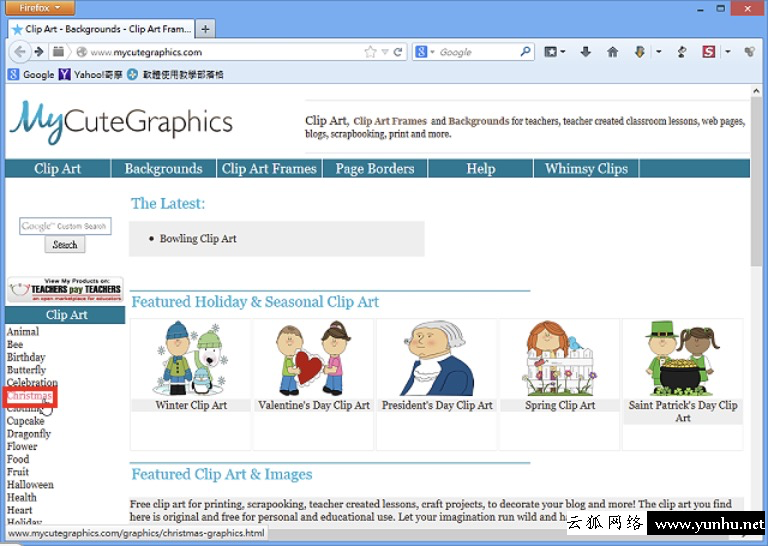Screen dimensions: 768x546
Task: Open the Animal category link
Action: [x=23, y=332]
